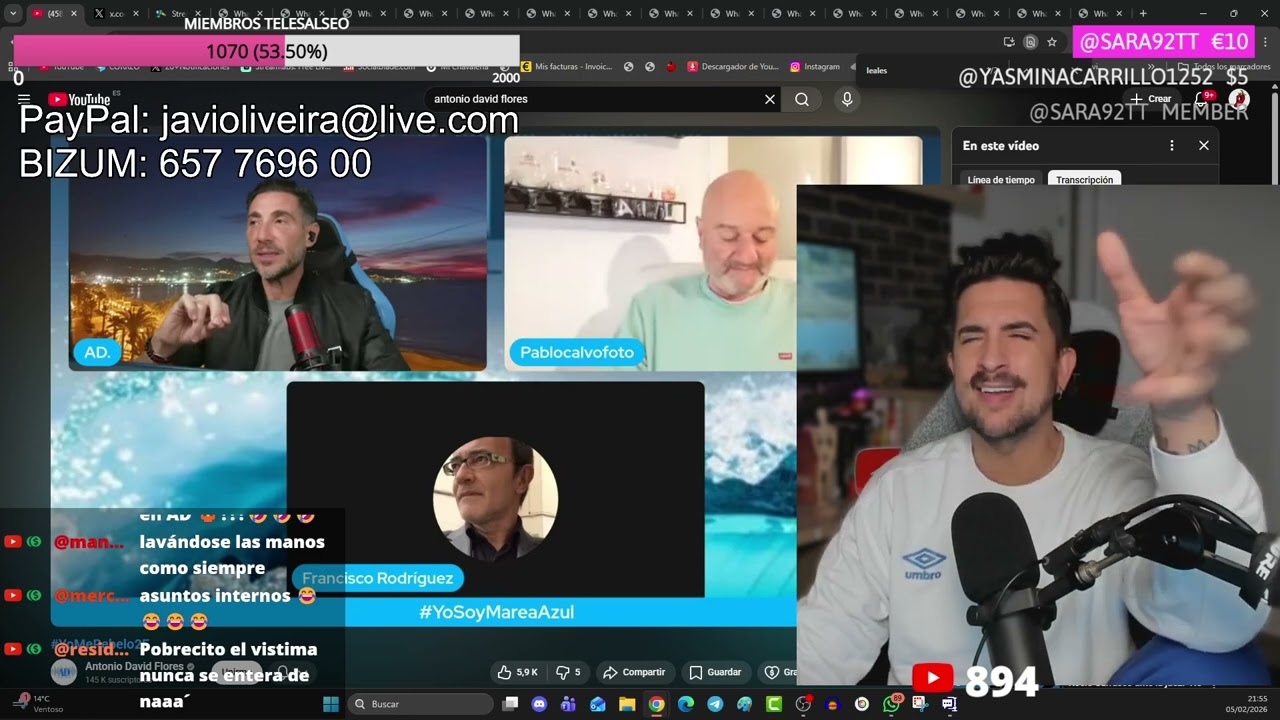Start voice search with microphone icon

847,99
